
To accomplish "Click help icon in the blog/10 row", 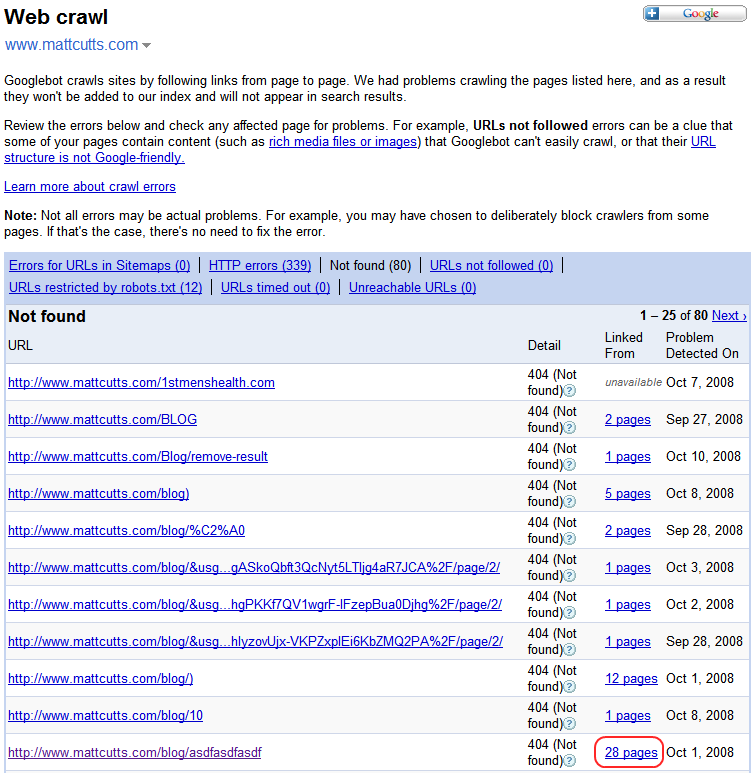I will tap(569, 724).
